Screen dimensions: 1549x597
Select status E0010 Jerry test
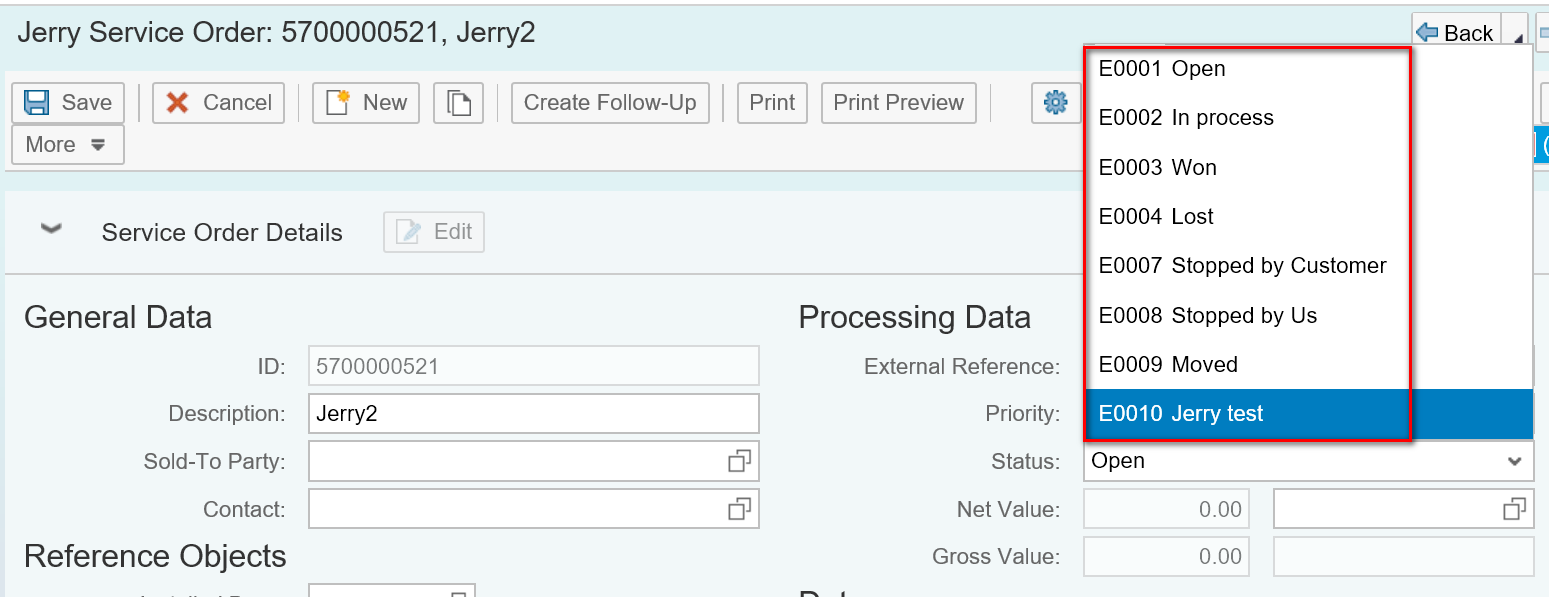point(1308,414)
